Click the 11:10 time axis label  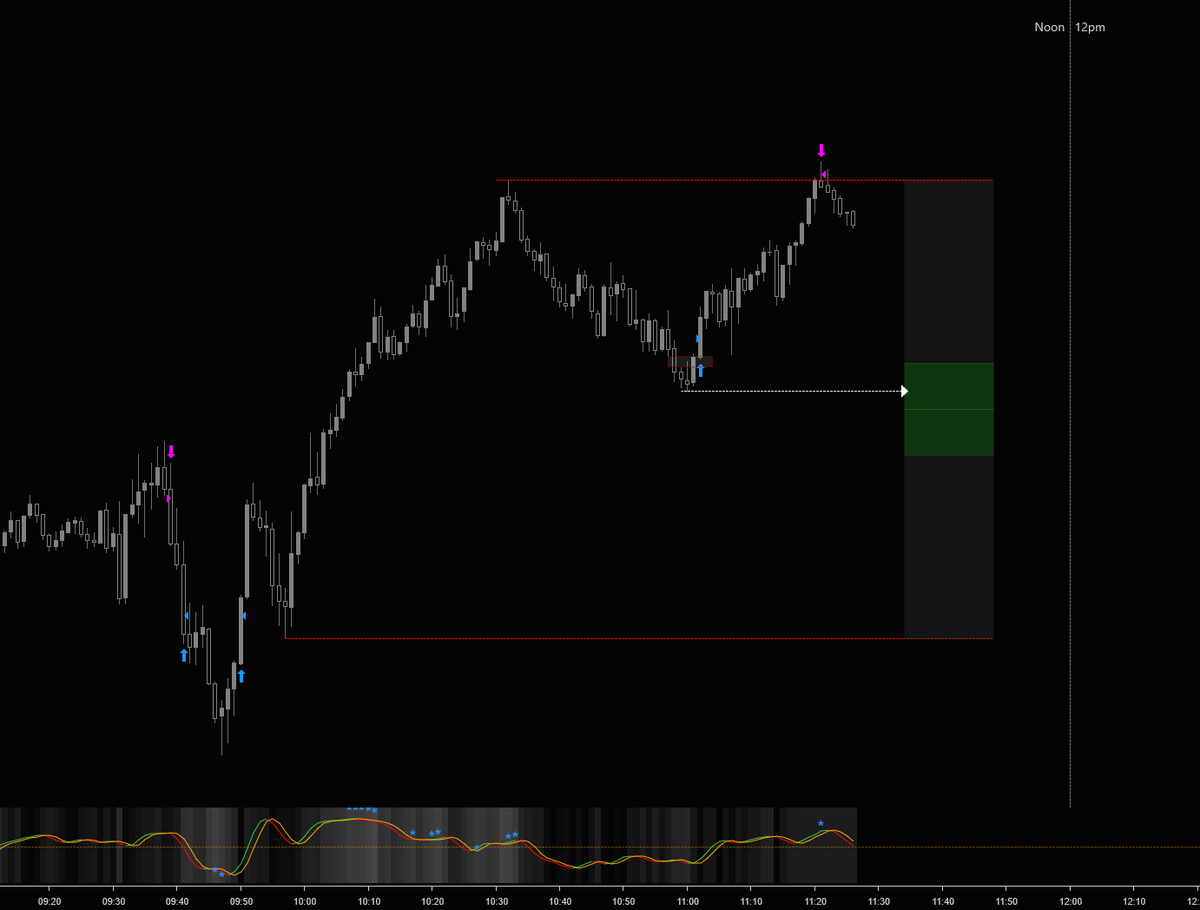(x=751, y=900)
